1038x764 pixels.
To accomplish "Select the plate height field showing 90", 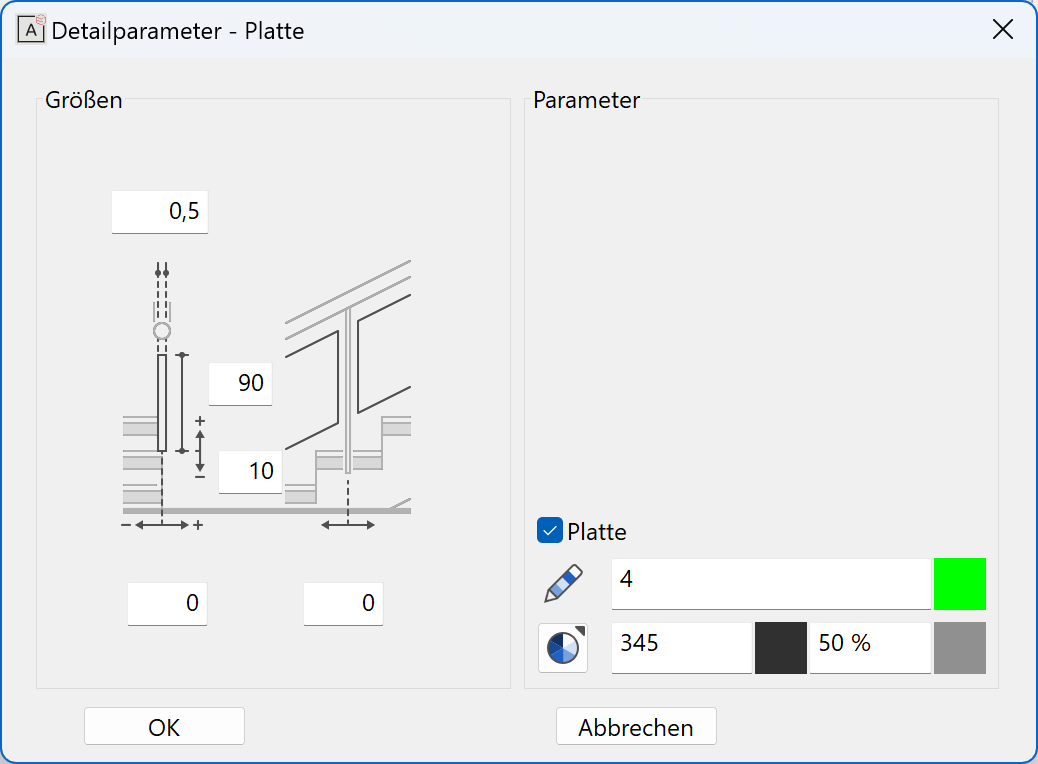I will click(x=240, y=383).
